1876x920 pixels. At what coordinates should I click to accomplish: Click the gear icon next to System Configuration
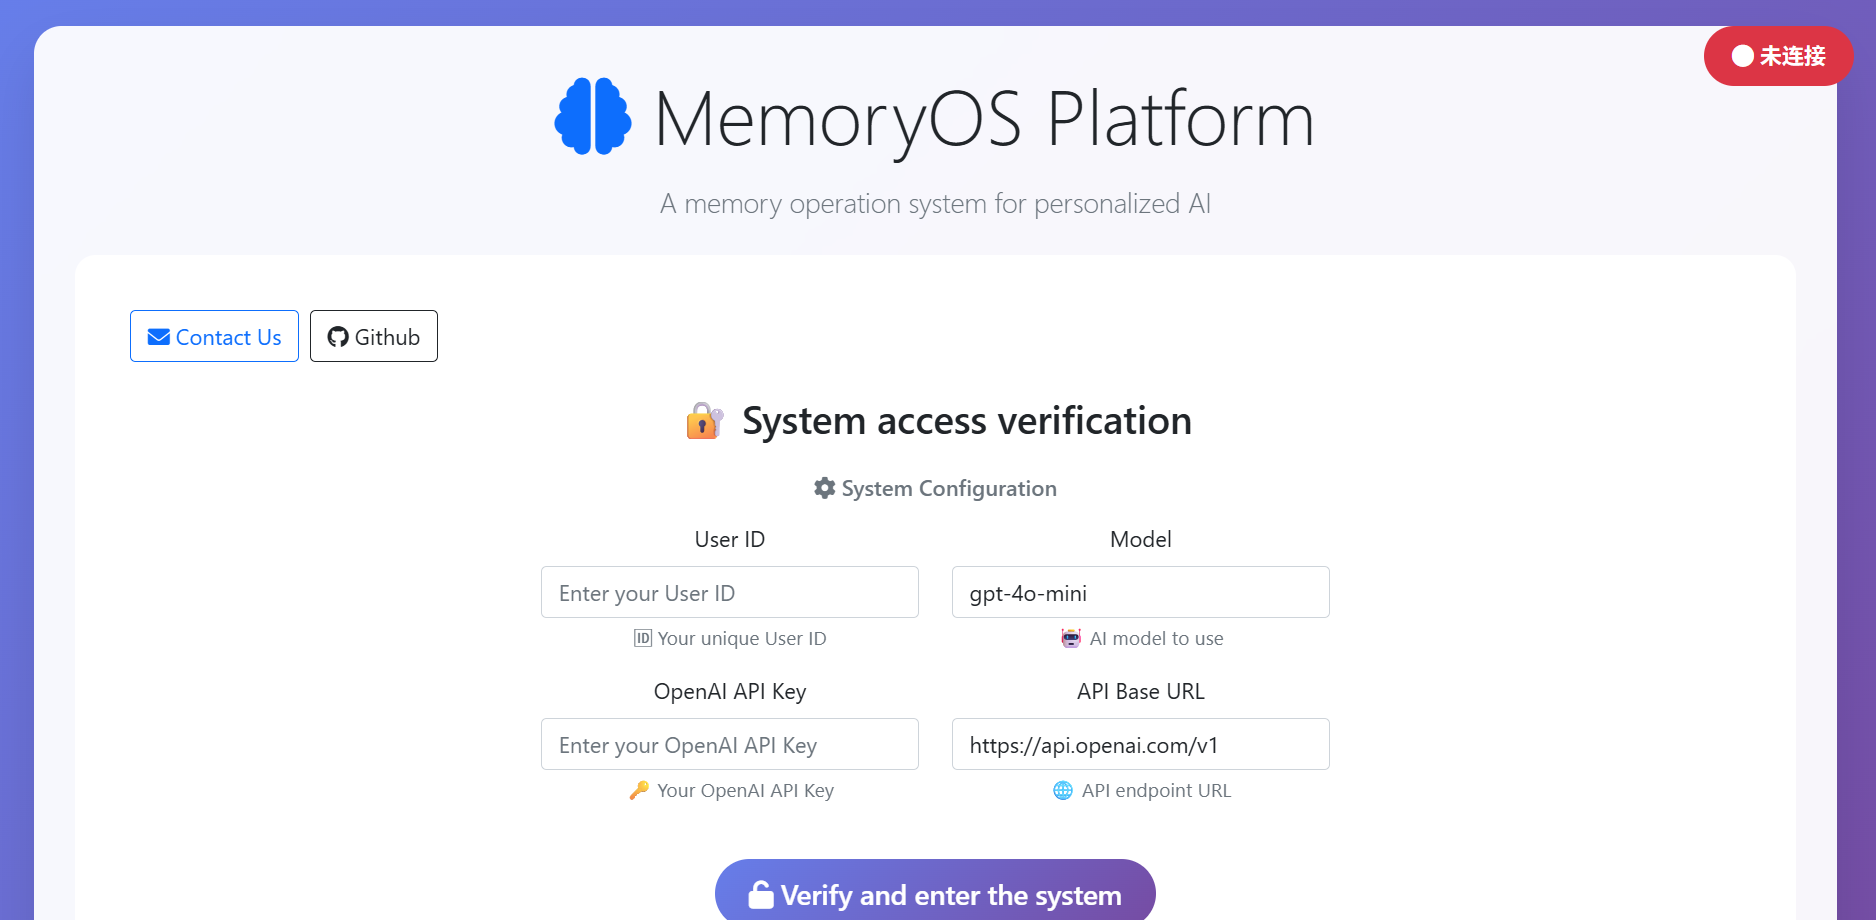point(824,488)
